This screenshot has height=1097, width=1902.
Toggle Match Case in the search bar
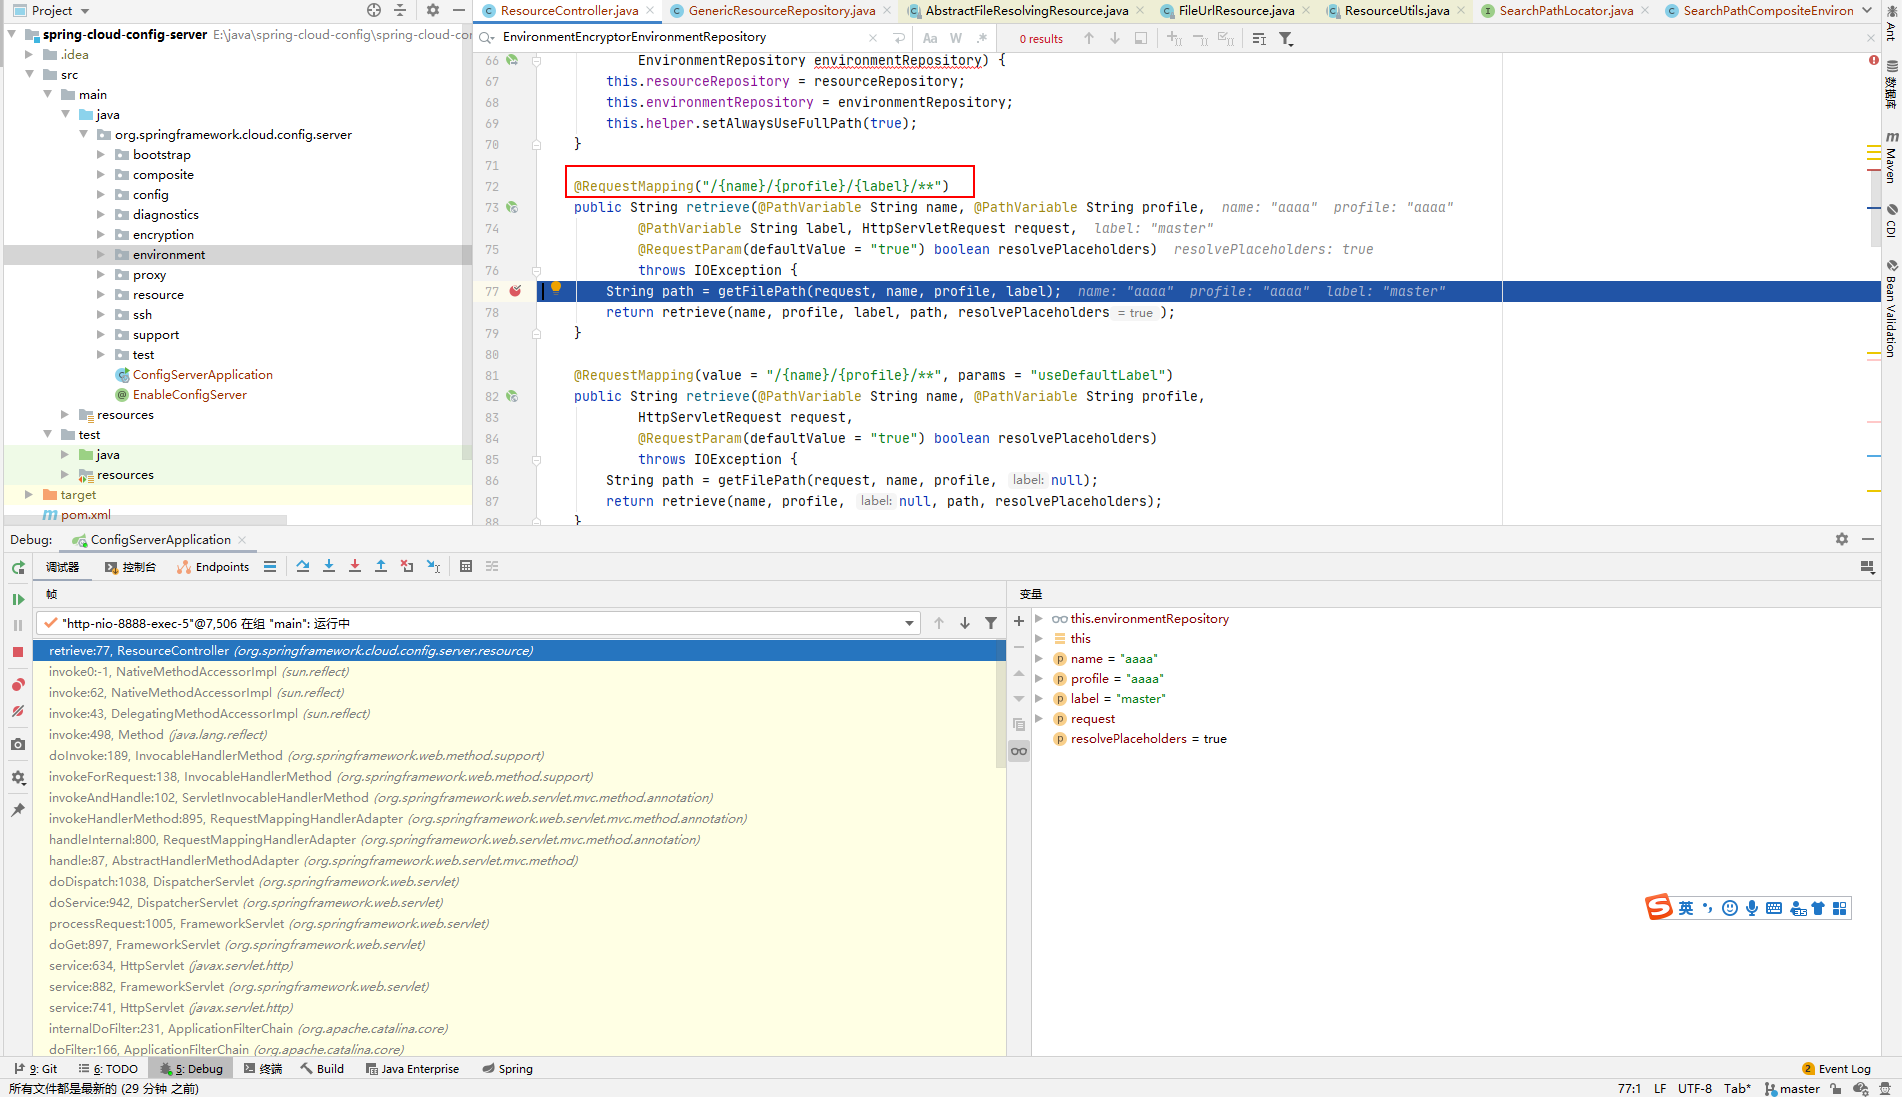pyautogui.click(x=930, y=38)
